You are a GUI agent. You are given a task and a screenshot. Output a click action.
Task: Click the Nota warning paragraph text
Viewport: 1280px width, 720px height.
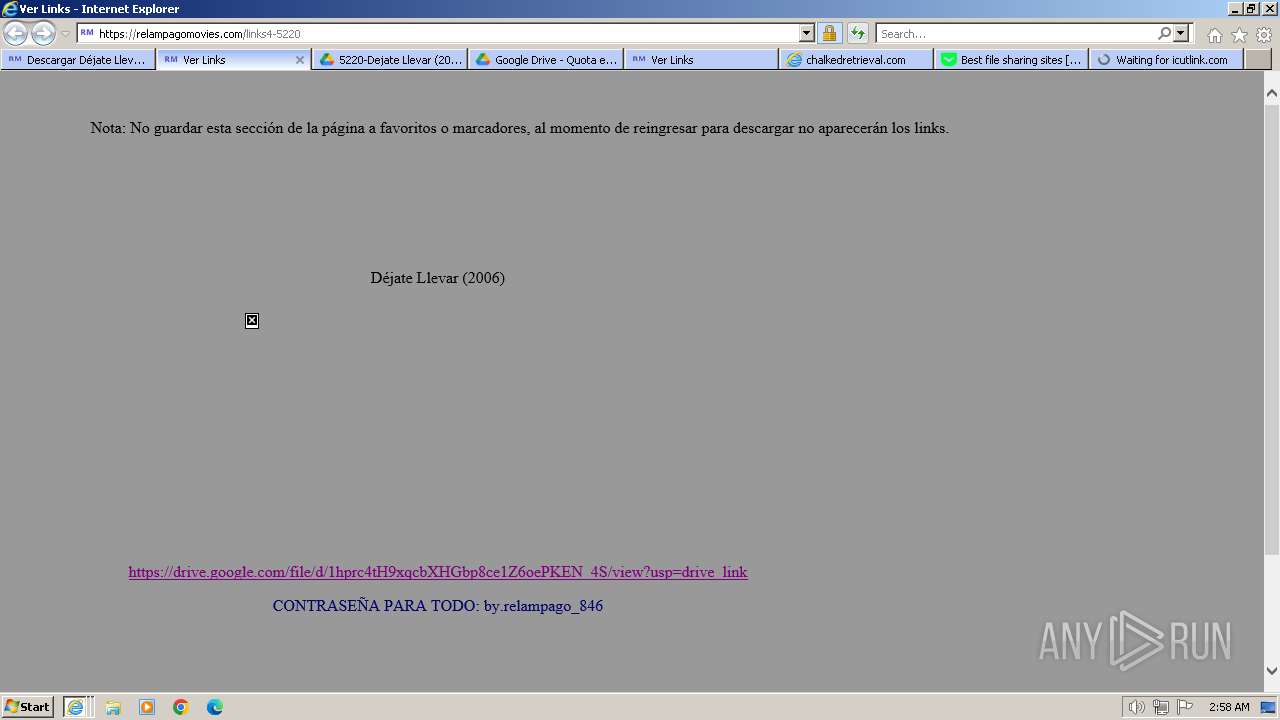click(519, 128)
